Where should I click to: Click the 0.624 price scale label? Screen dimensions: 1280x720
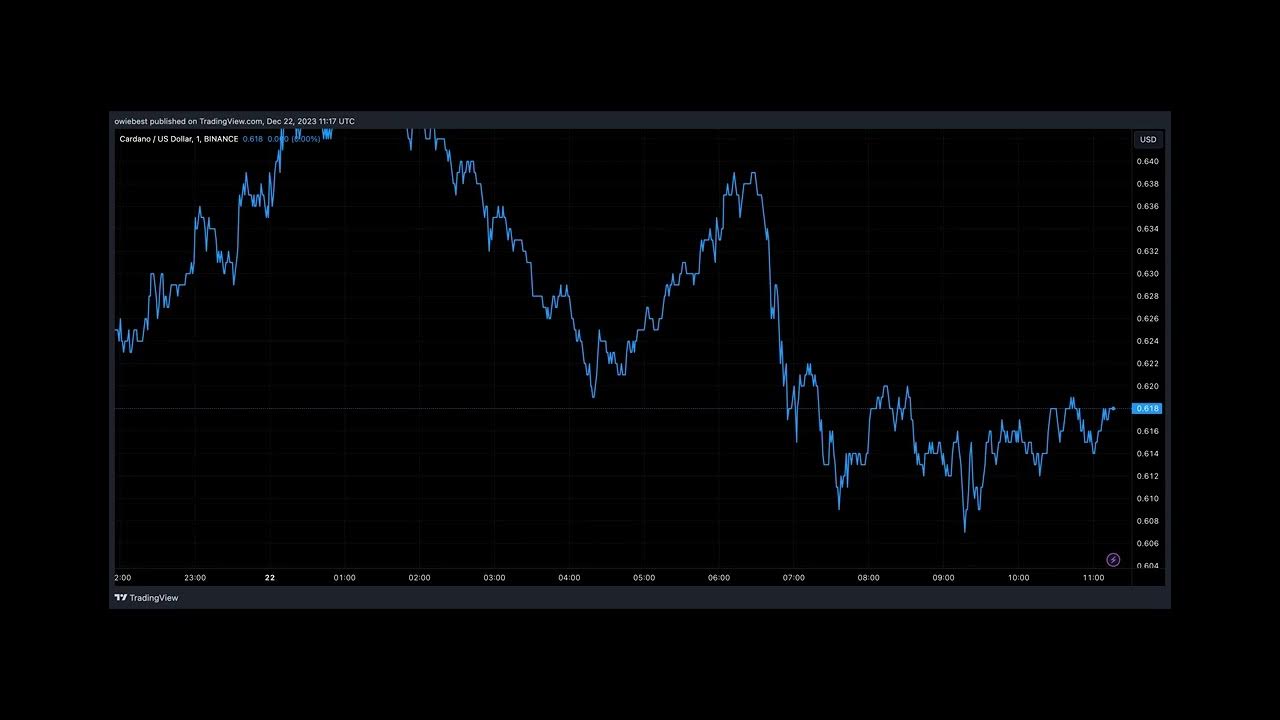tap(1147, 341)
